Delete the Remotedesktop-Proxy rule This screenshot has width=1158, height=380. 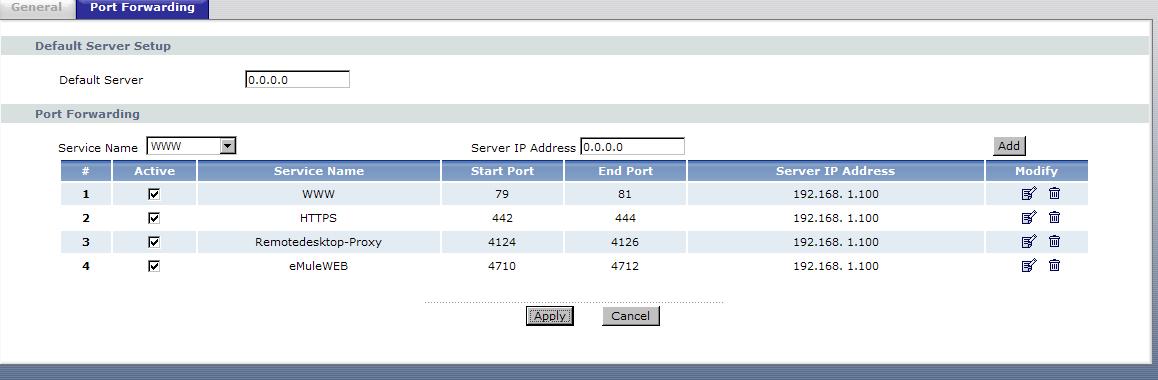(x=1055, y=241)
